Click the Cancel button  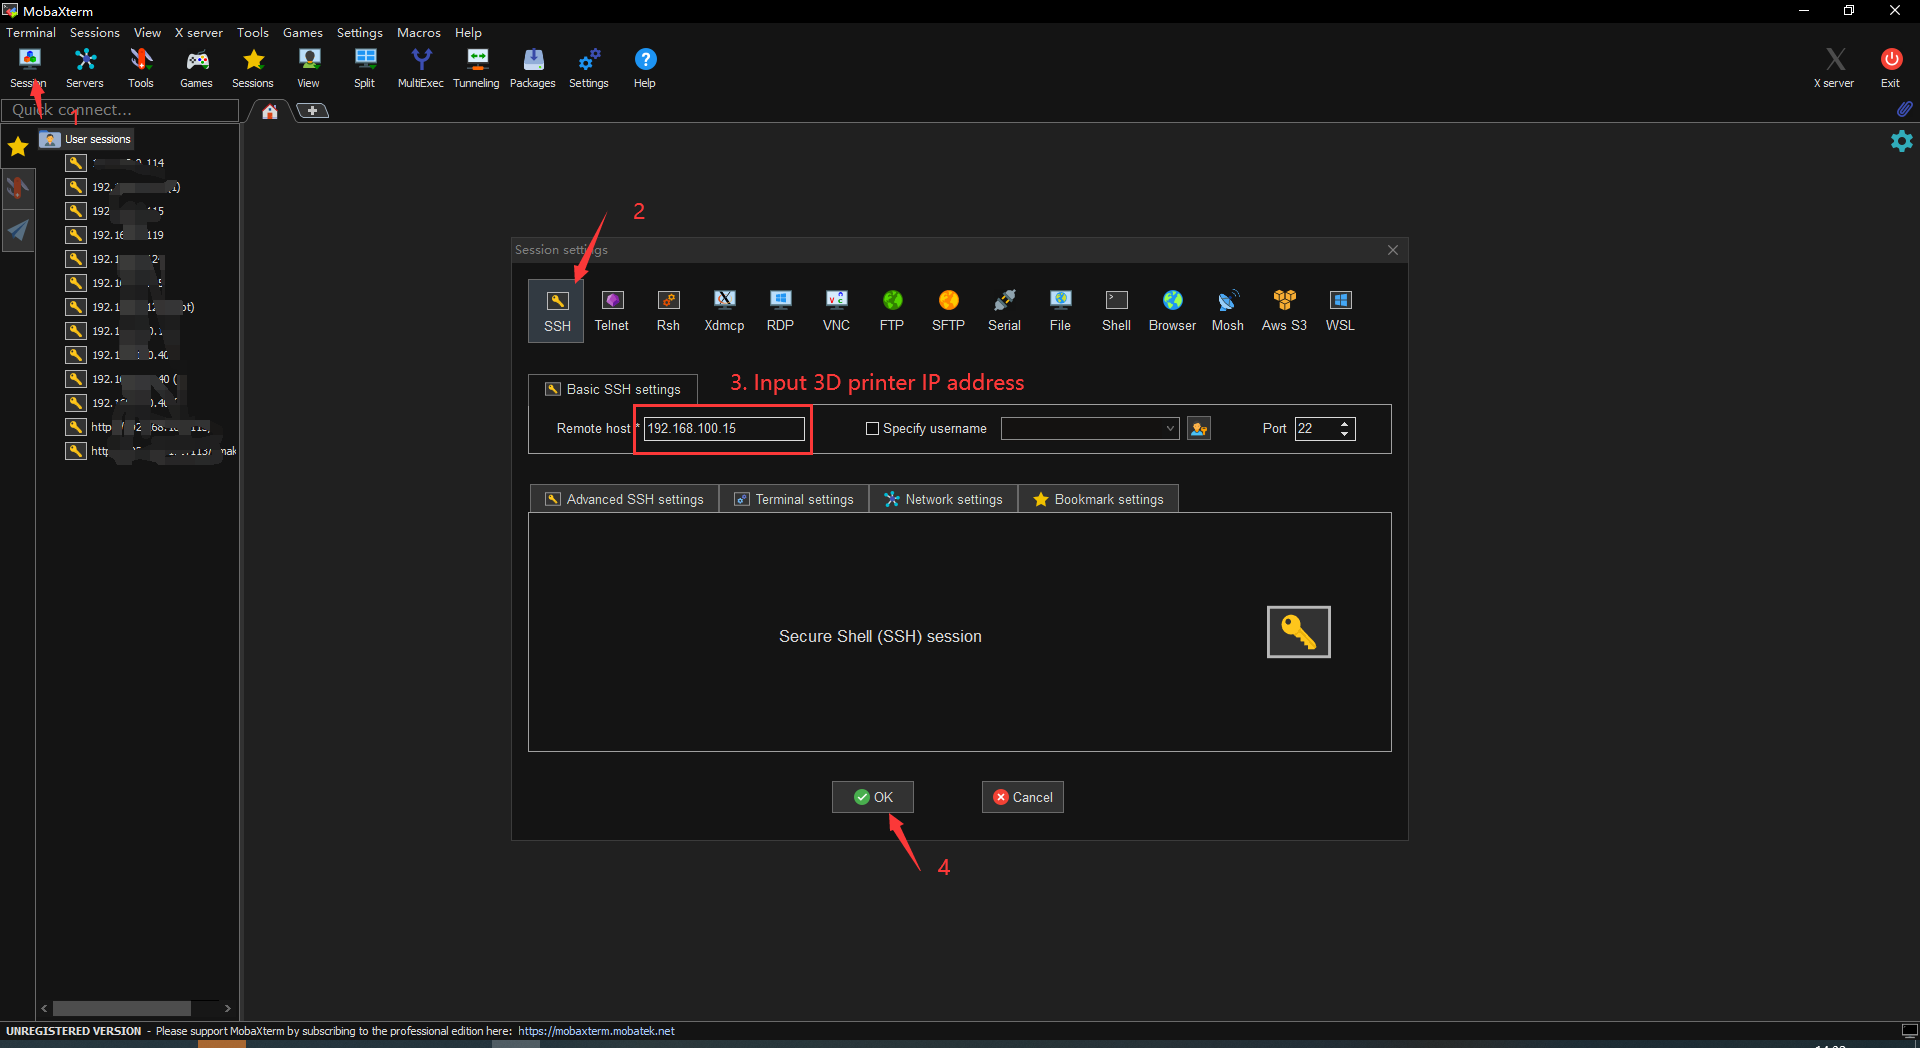click(1022, 797)
